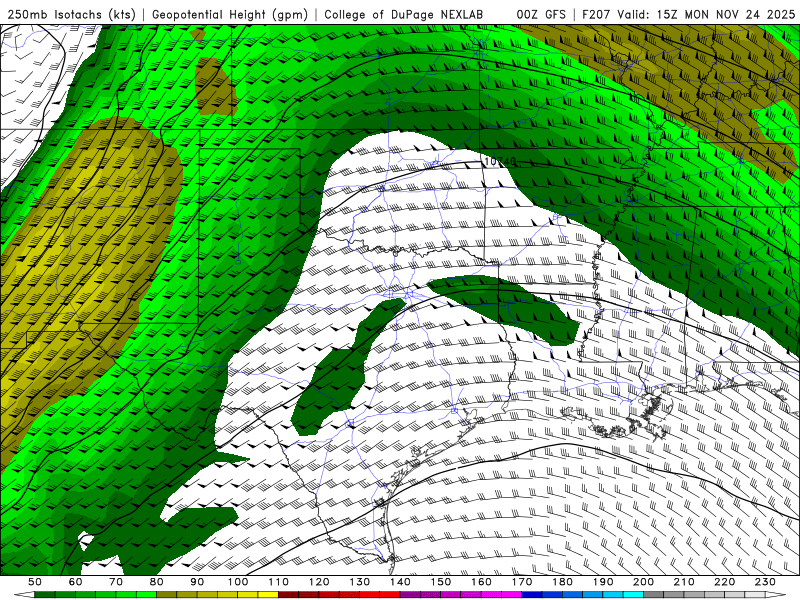
Task: Select the "100" color scale label
Action: tap(238, 582)
